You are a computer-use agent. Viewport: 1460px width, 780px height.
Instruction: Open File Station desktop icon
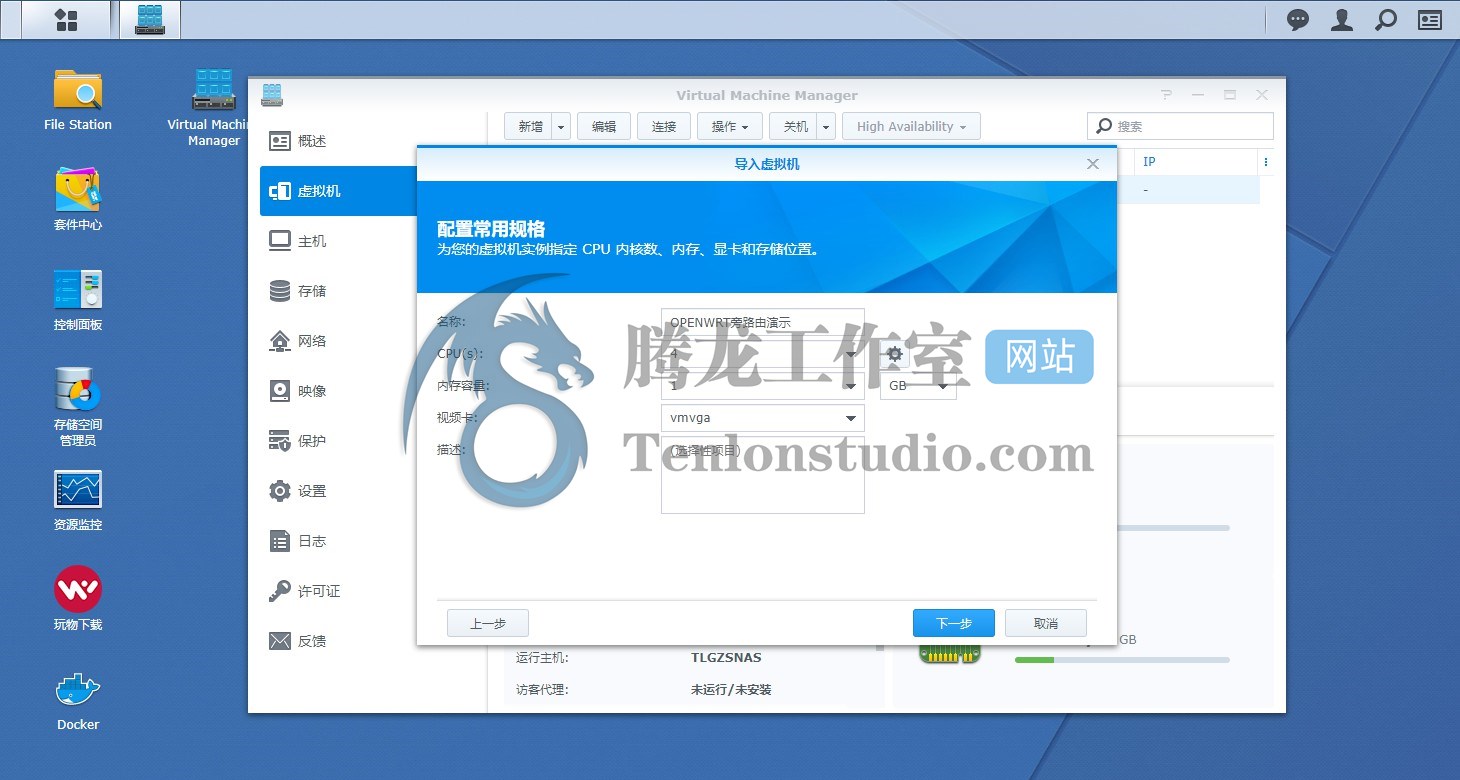[x=78, y=100]
